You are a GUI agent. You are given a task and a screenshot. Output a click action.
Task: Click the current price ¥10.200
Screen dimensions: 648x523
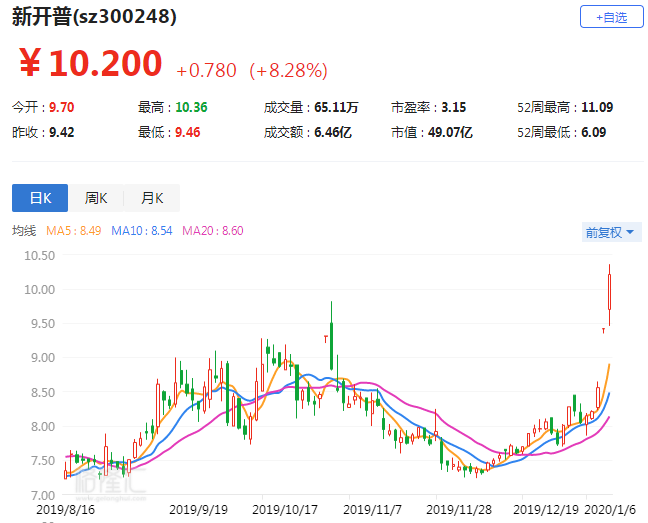coord(90,63)
